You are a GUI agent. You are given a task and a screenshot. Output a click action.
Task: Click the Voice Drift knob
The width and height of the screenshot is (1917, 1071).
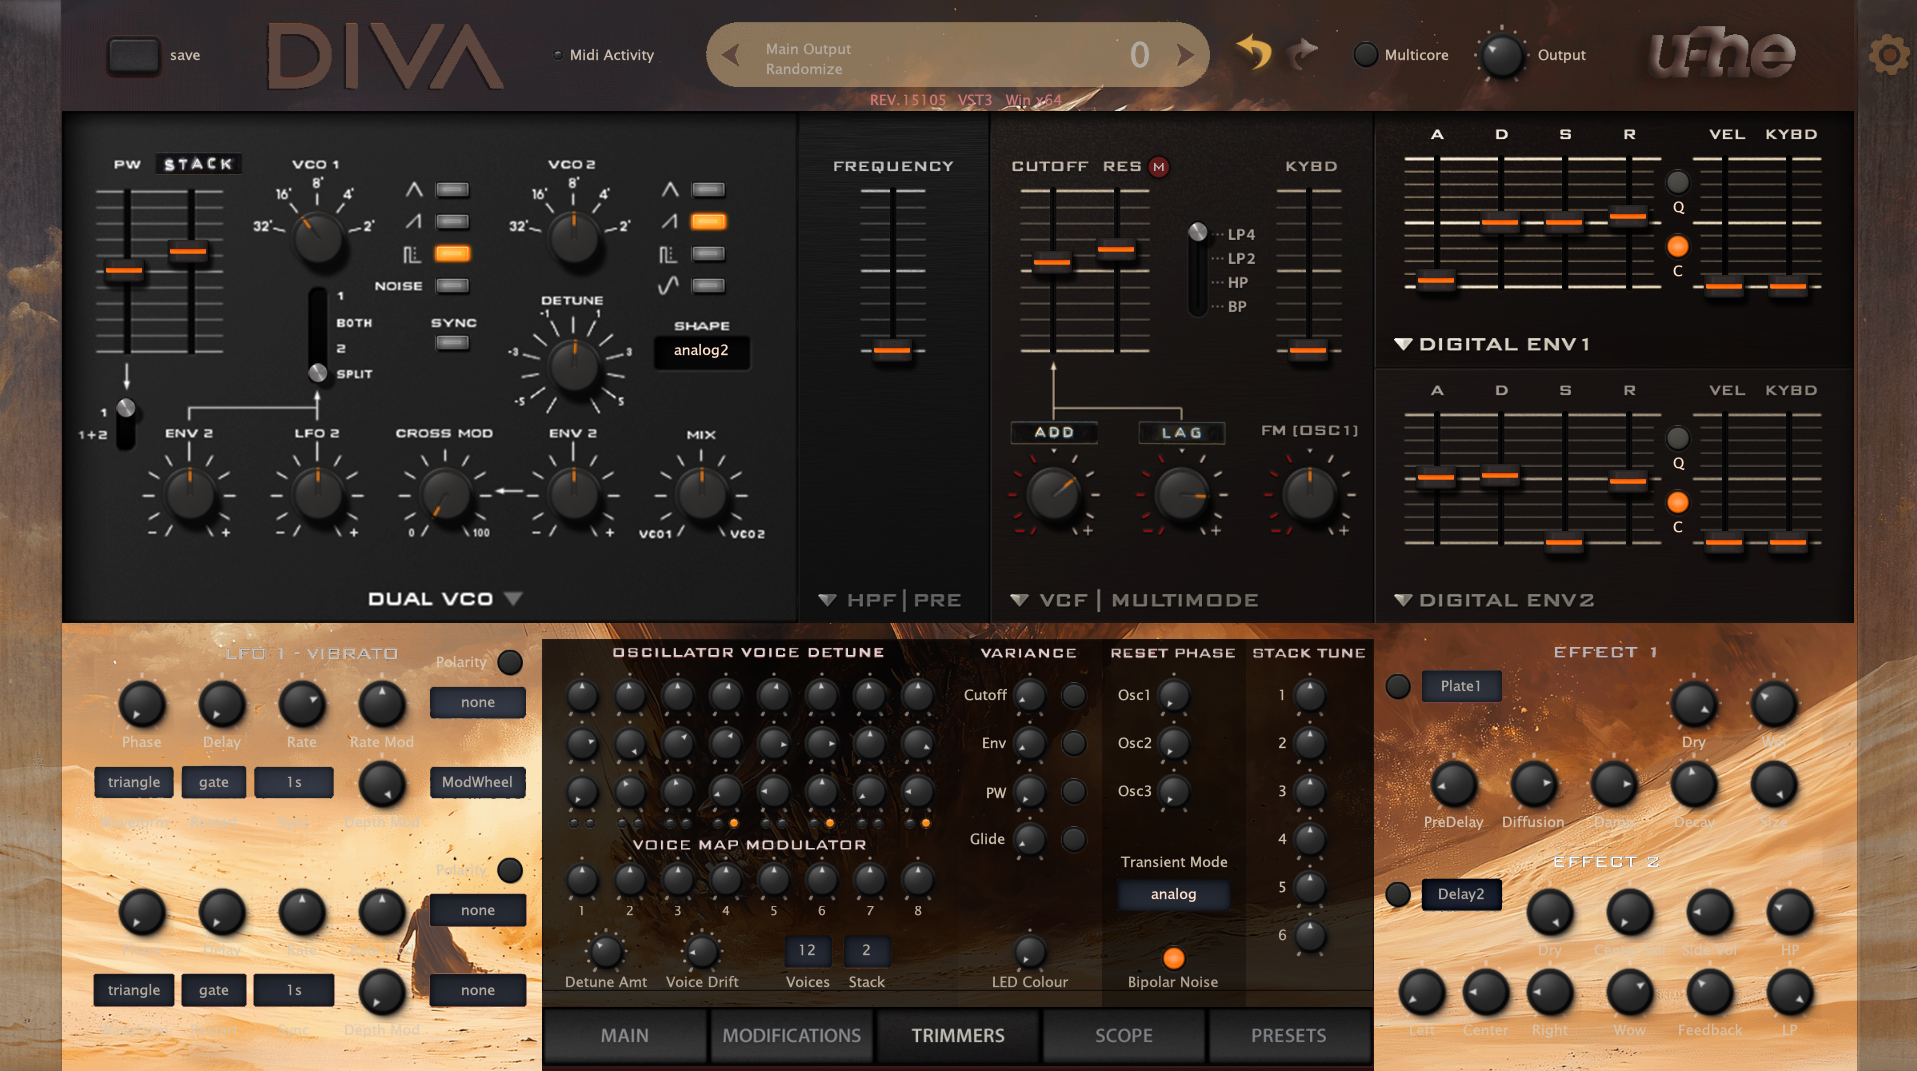(x=702, y=951)
